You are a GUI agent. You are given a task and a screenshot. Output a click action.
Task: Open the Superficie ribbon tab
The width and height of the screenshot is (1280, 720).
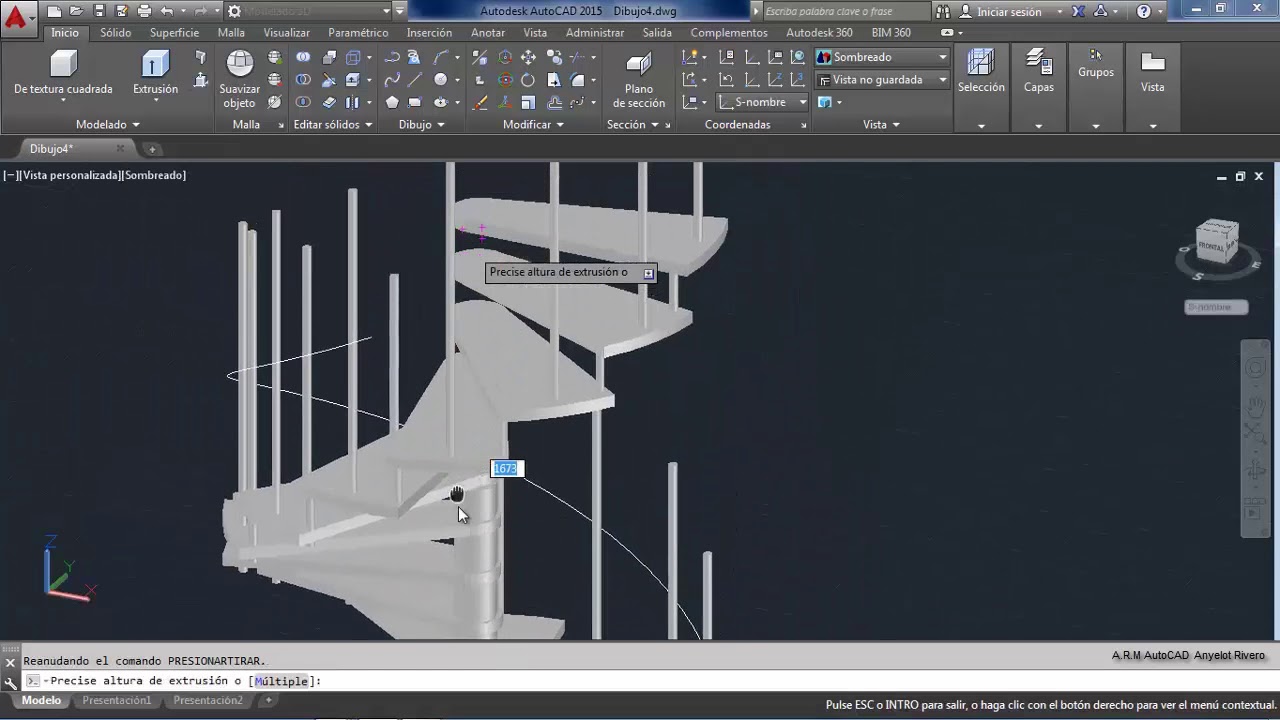pos(174,33)
